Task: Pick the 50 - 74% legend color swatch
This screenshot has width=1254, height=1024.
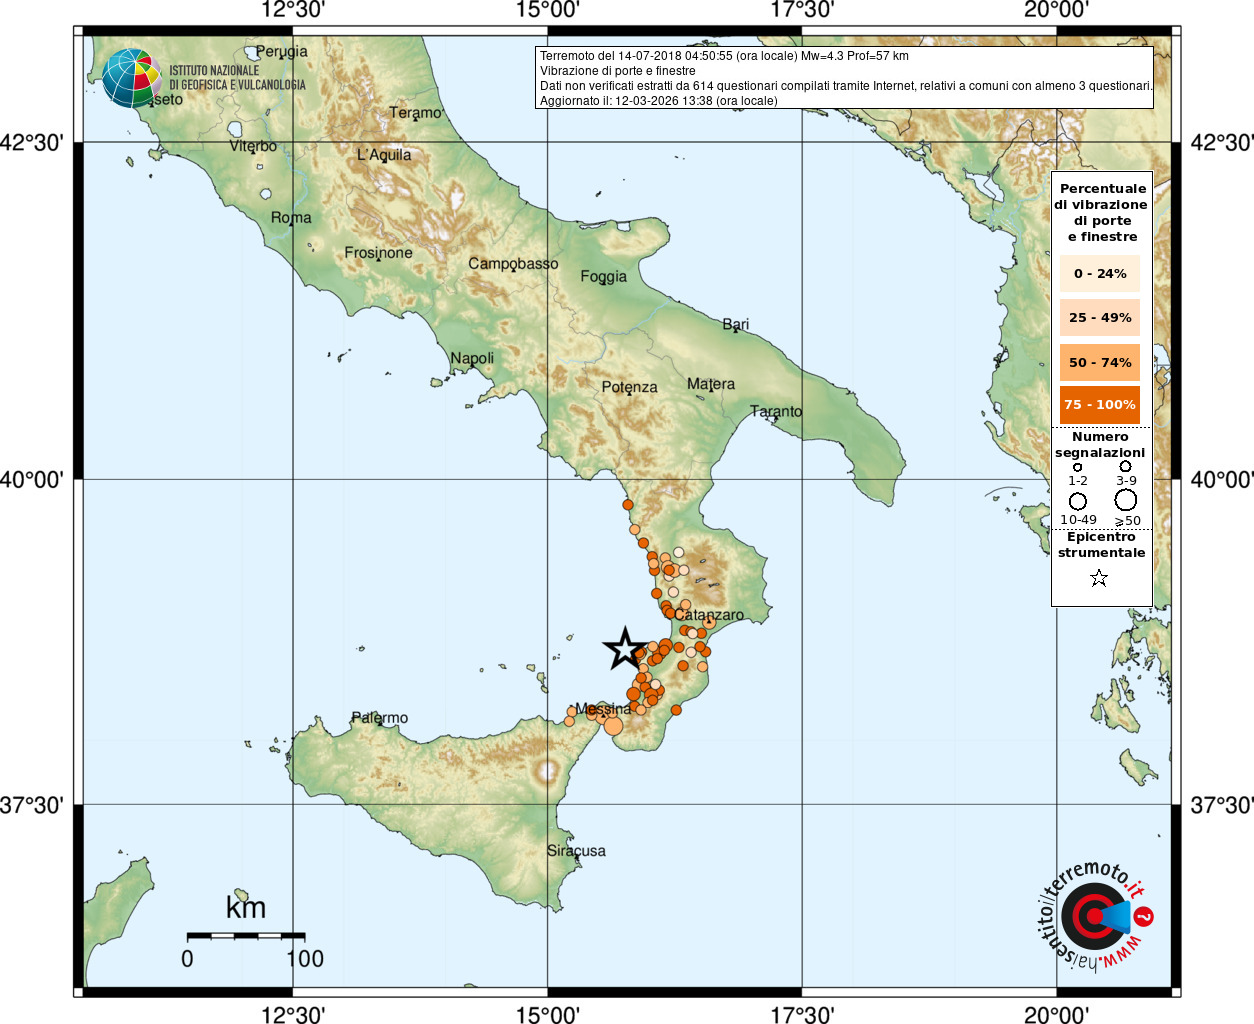Action: click(1100, 362)
